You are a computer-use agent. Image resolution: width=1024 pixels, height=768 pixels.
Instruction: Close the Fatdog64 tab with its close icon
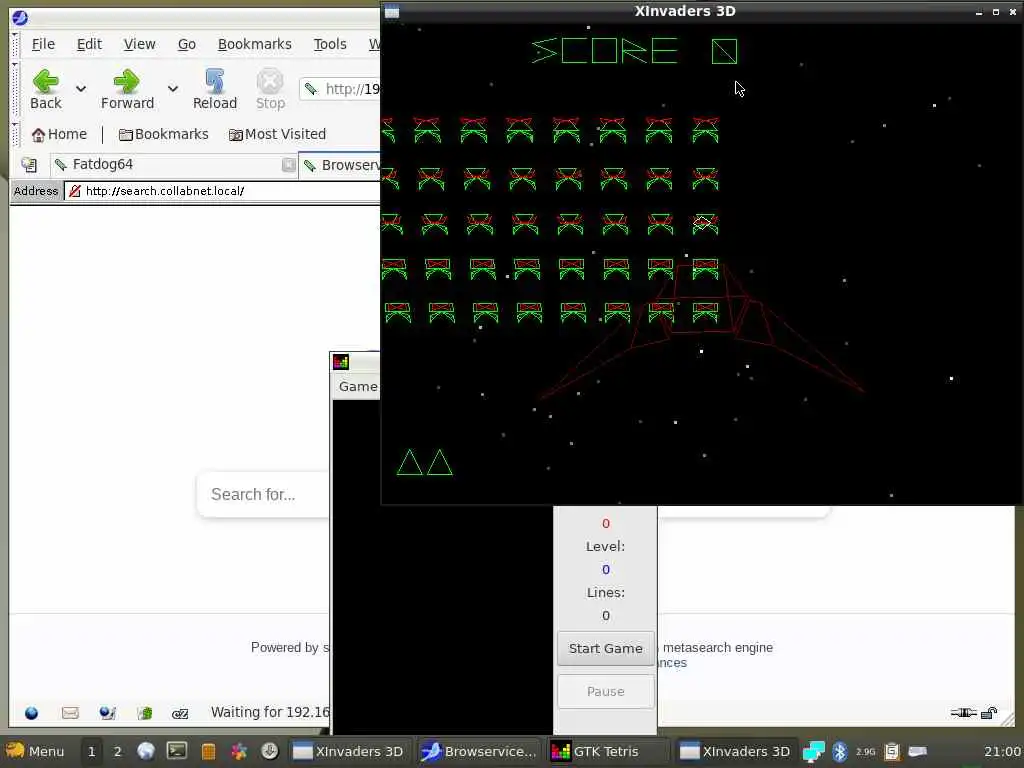pyautogui.click(x=288, y=165)
